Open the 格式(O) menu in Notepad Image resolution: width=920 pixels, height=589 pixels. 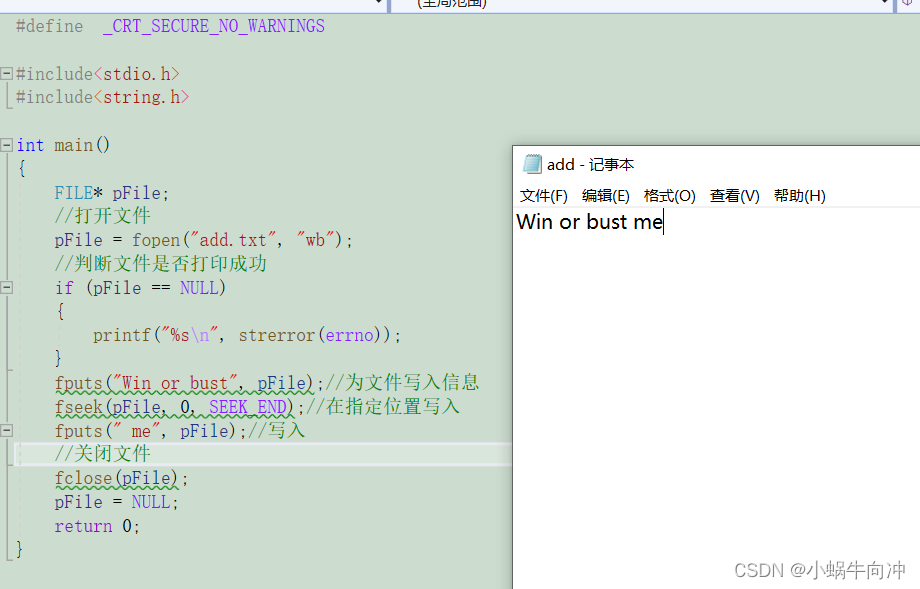(x=669, y=196)
